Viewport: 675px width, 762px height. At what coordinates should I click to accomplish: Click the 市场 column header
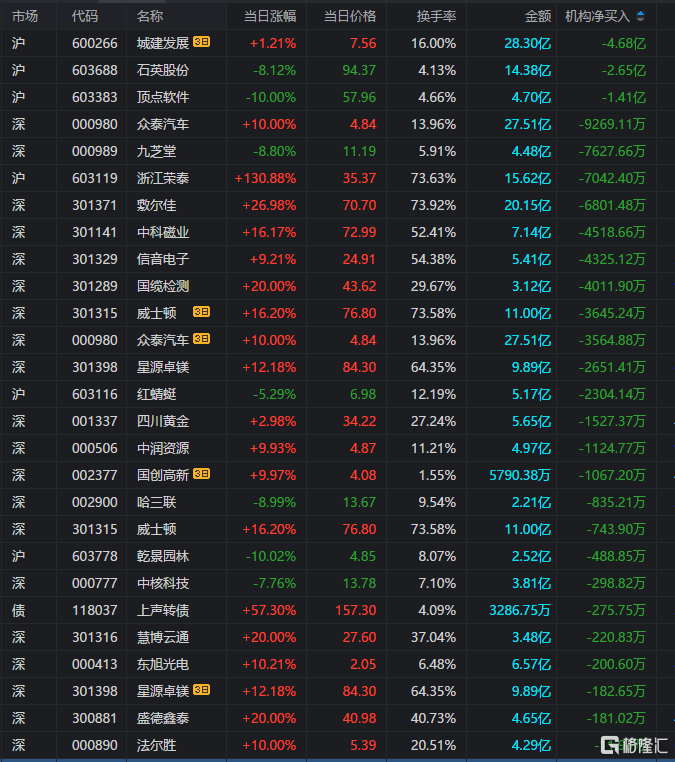(x=25, y=17)
